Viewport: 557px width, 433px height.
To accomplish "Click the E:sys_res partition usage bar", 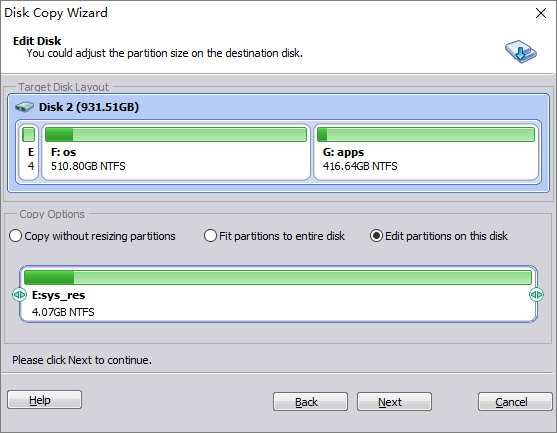I will 278,277.
